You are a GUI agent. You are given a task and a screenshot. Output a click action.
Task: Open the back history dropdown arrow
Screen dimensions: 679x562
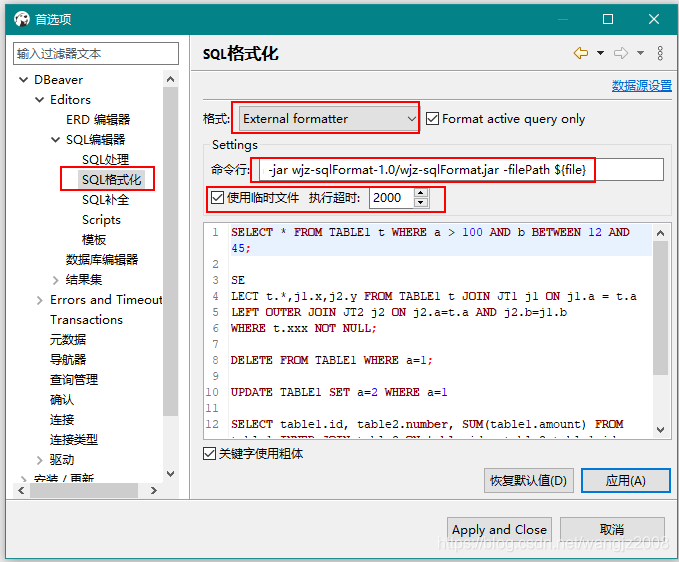pyautogui.click(x=600, y=54)
